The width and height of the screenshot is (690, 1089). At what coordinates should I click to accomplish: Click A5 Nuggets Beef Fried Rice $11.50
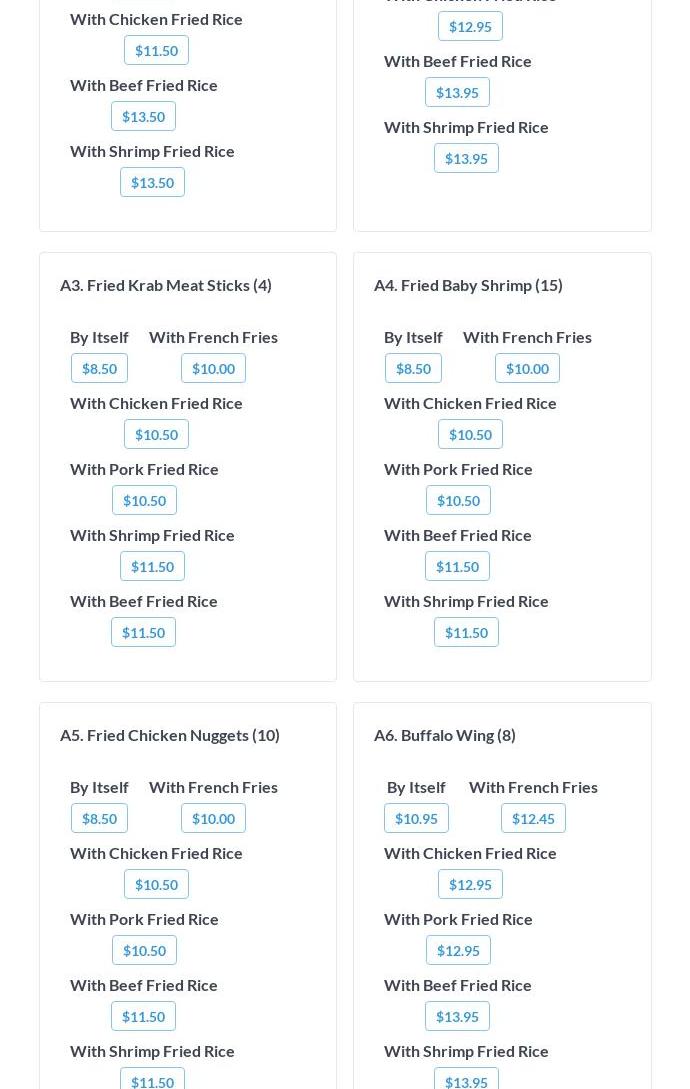(x=143, y=1016)
